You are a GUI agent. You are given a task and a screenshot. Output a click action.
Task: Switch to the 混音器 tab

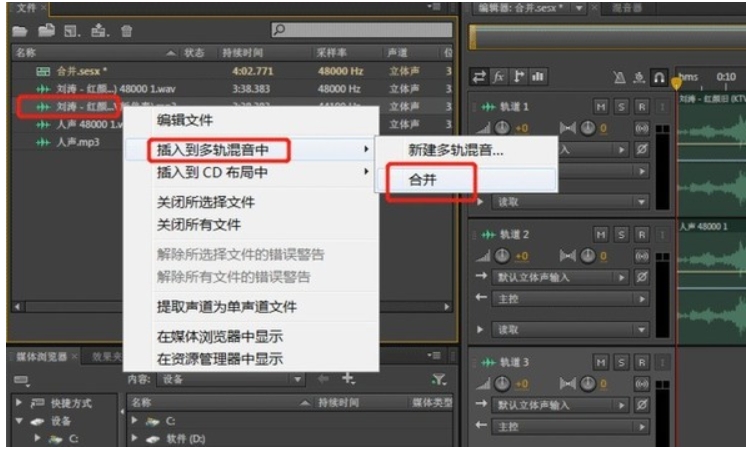point(627,8)
